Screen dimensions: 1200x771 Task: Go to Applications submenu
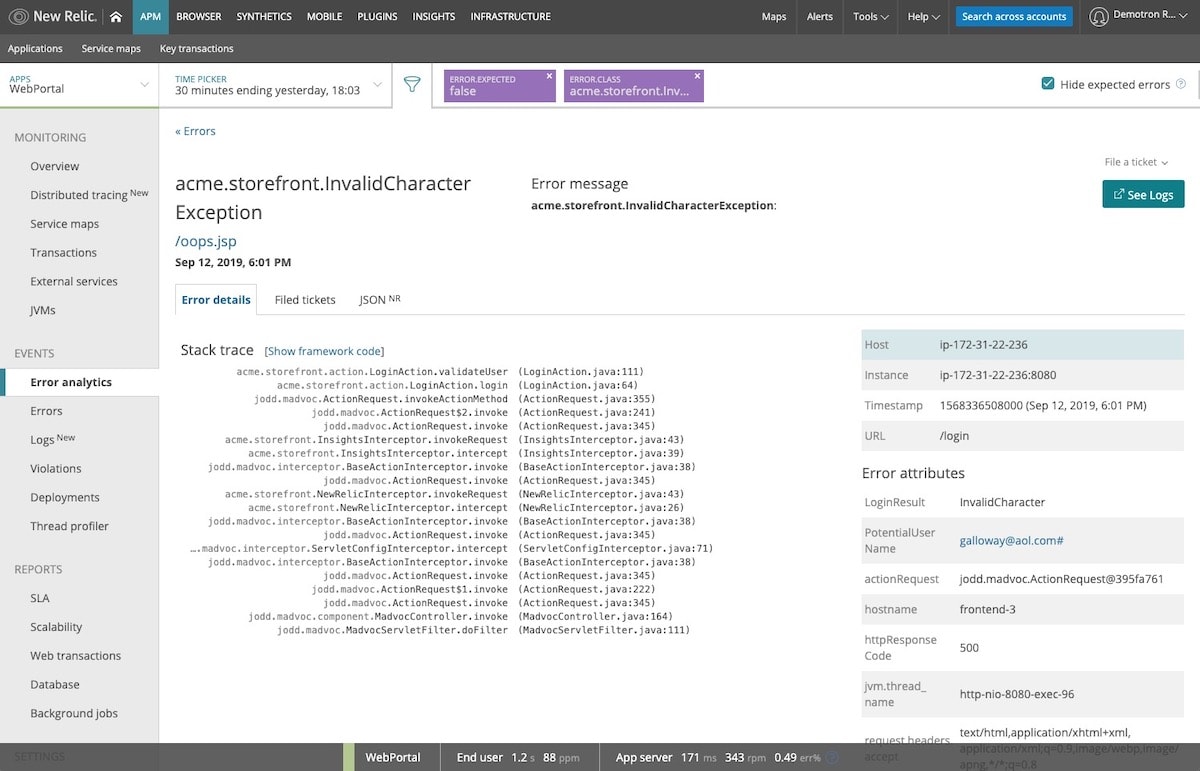pos(35,49)
